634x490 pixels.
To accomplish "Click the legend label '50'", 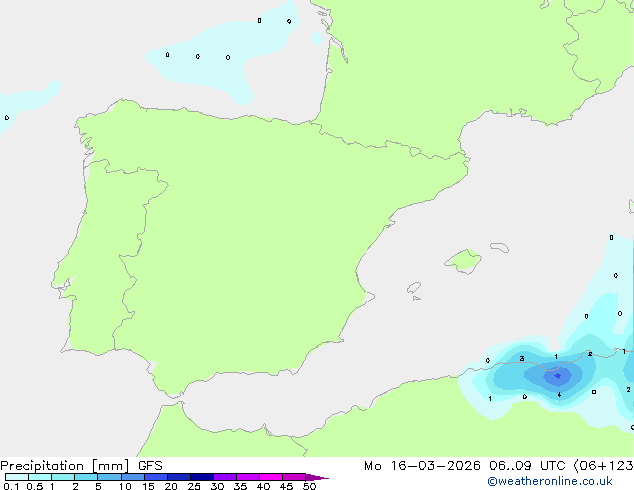I will (309, 486).
